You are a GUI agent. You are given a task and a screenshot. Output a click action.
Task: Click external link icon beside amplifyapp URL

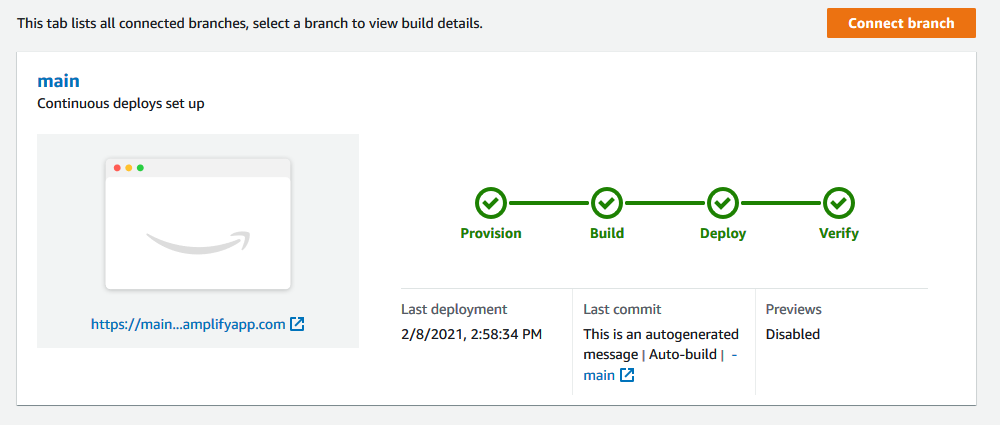(x=297, y=324)
